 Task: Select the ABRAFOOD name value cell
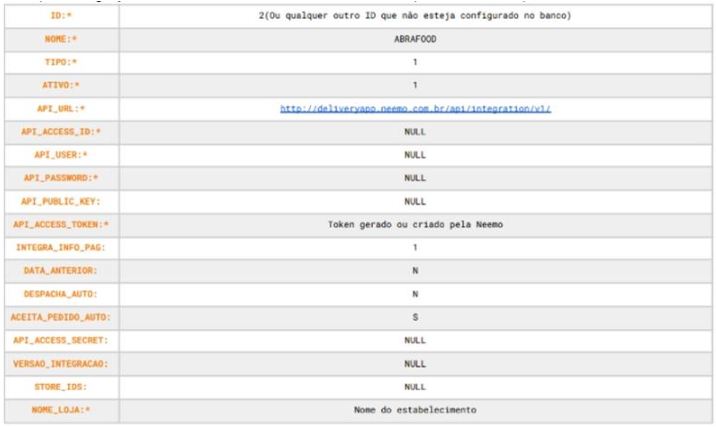pos(416,39)
